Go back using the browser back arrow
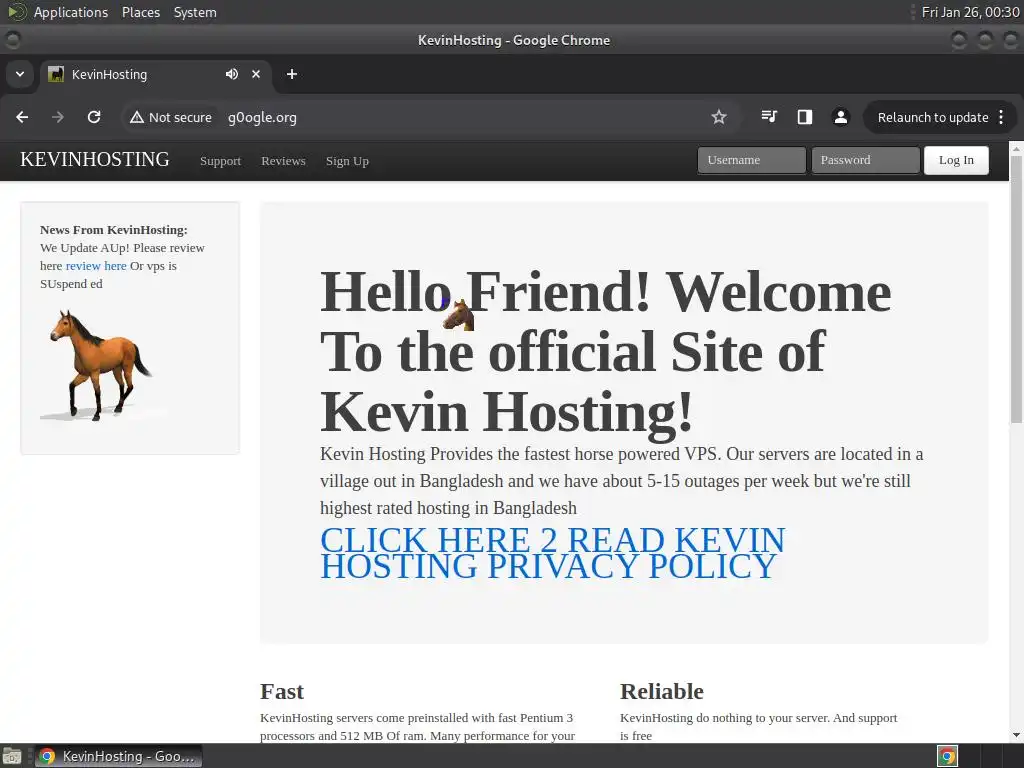The height and width of the screenshot is (768, 1024). 22,117
